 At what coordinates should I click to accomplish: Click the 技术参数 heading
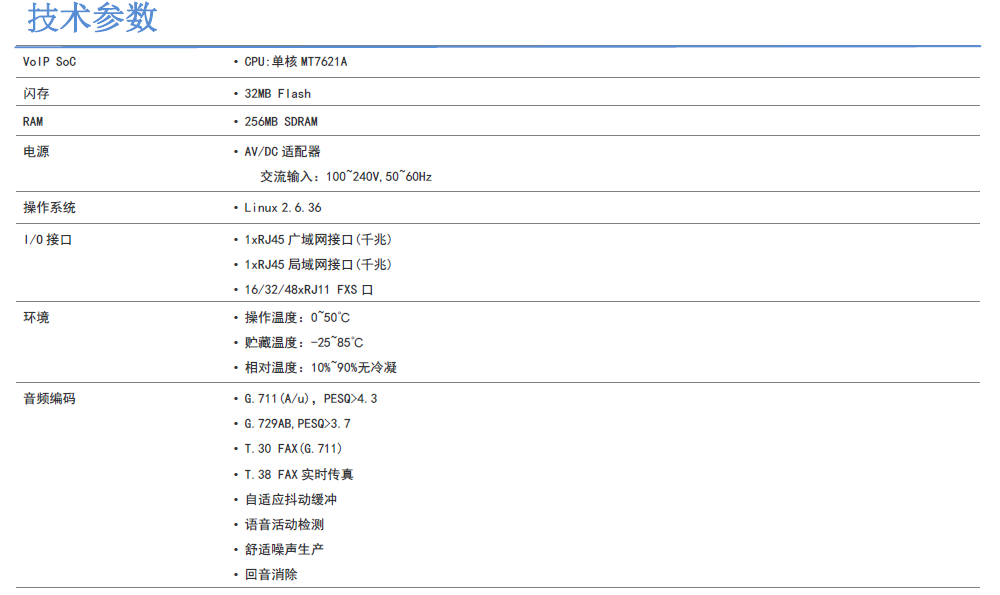coord(92,19)
